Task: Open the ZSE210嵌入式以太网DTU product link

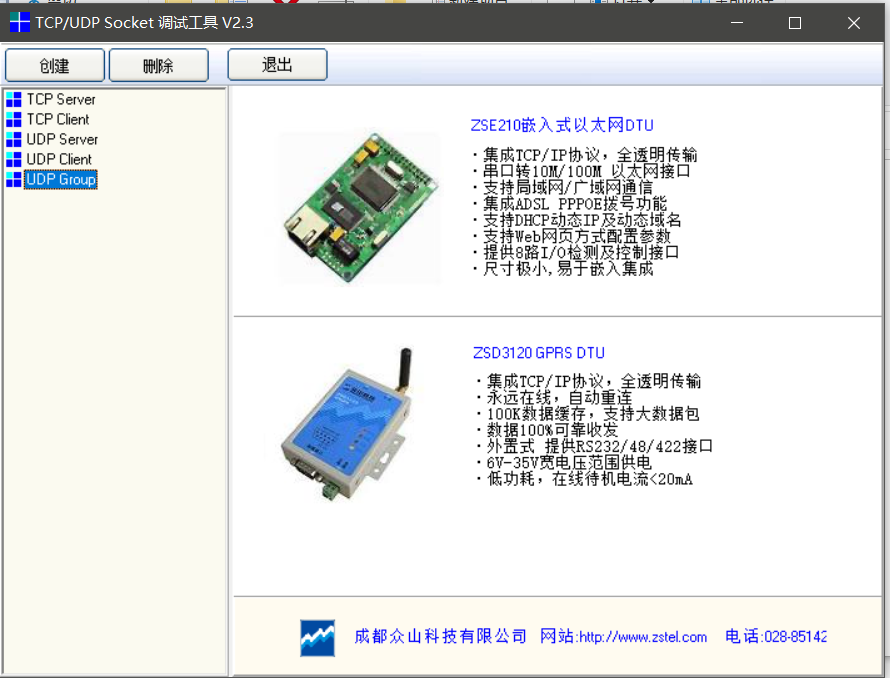Action: (563, 124)
